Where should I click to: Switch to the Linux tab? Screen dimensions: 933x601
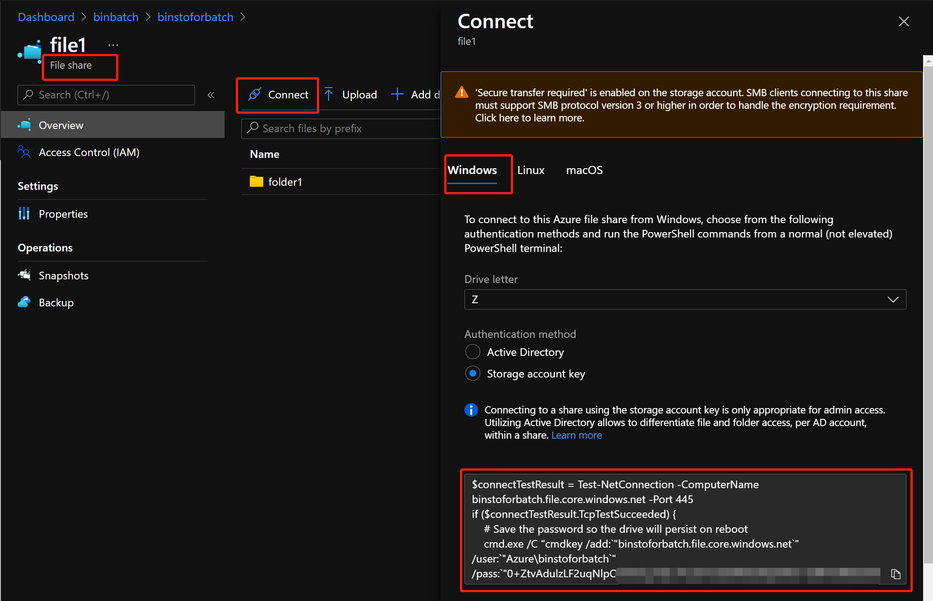click(x=531, y=170)
